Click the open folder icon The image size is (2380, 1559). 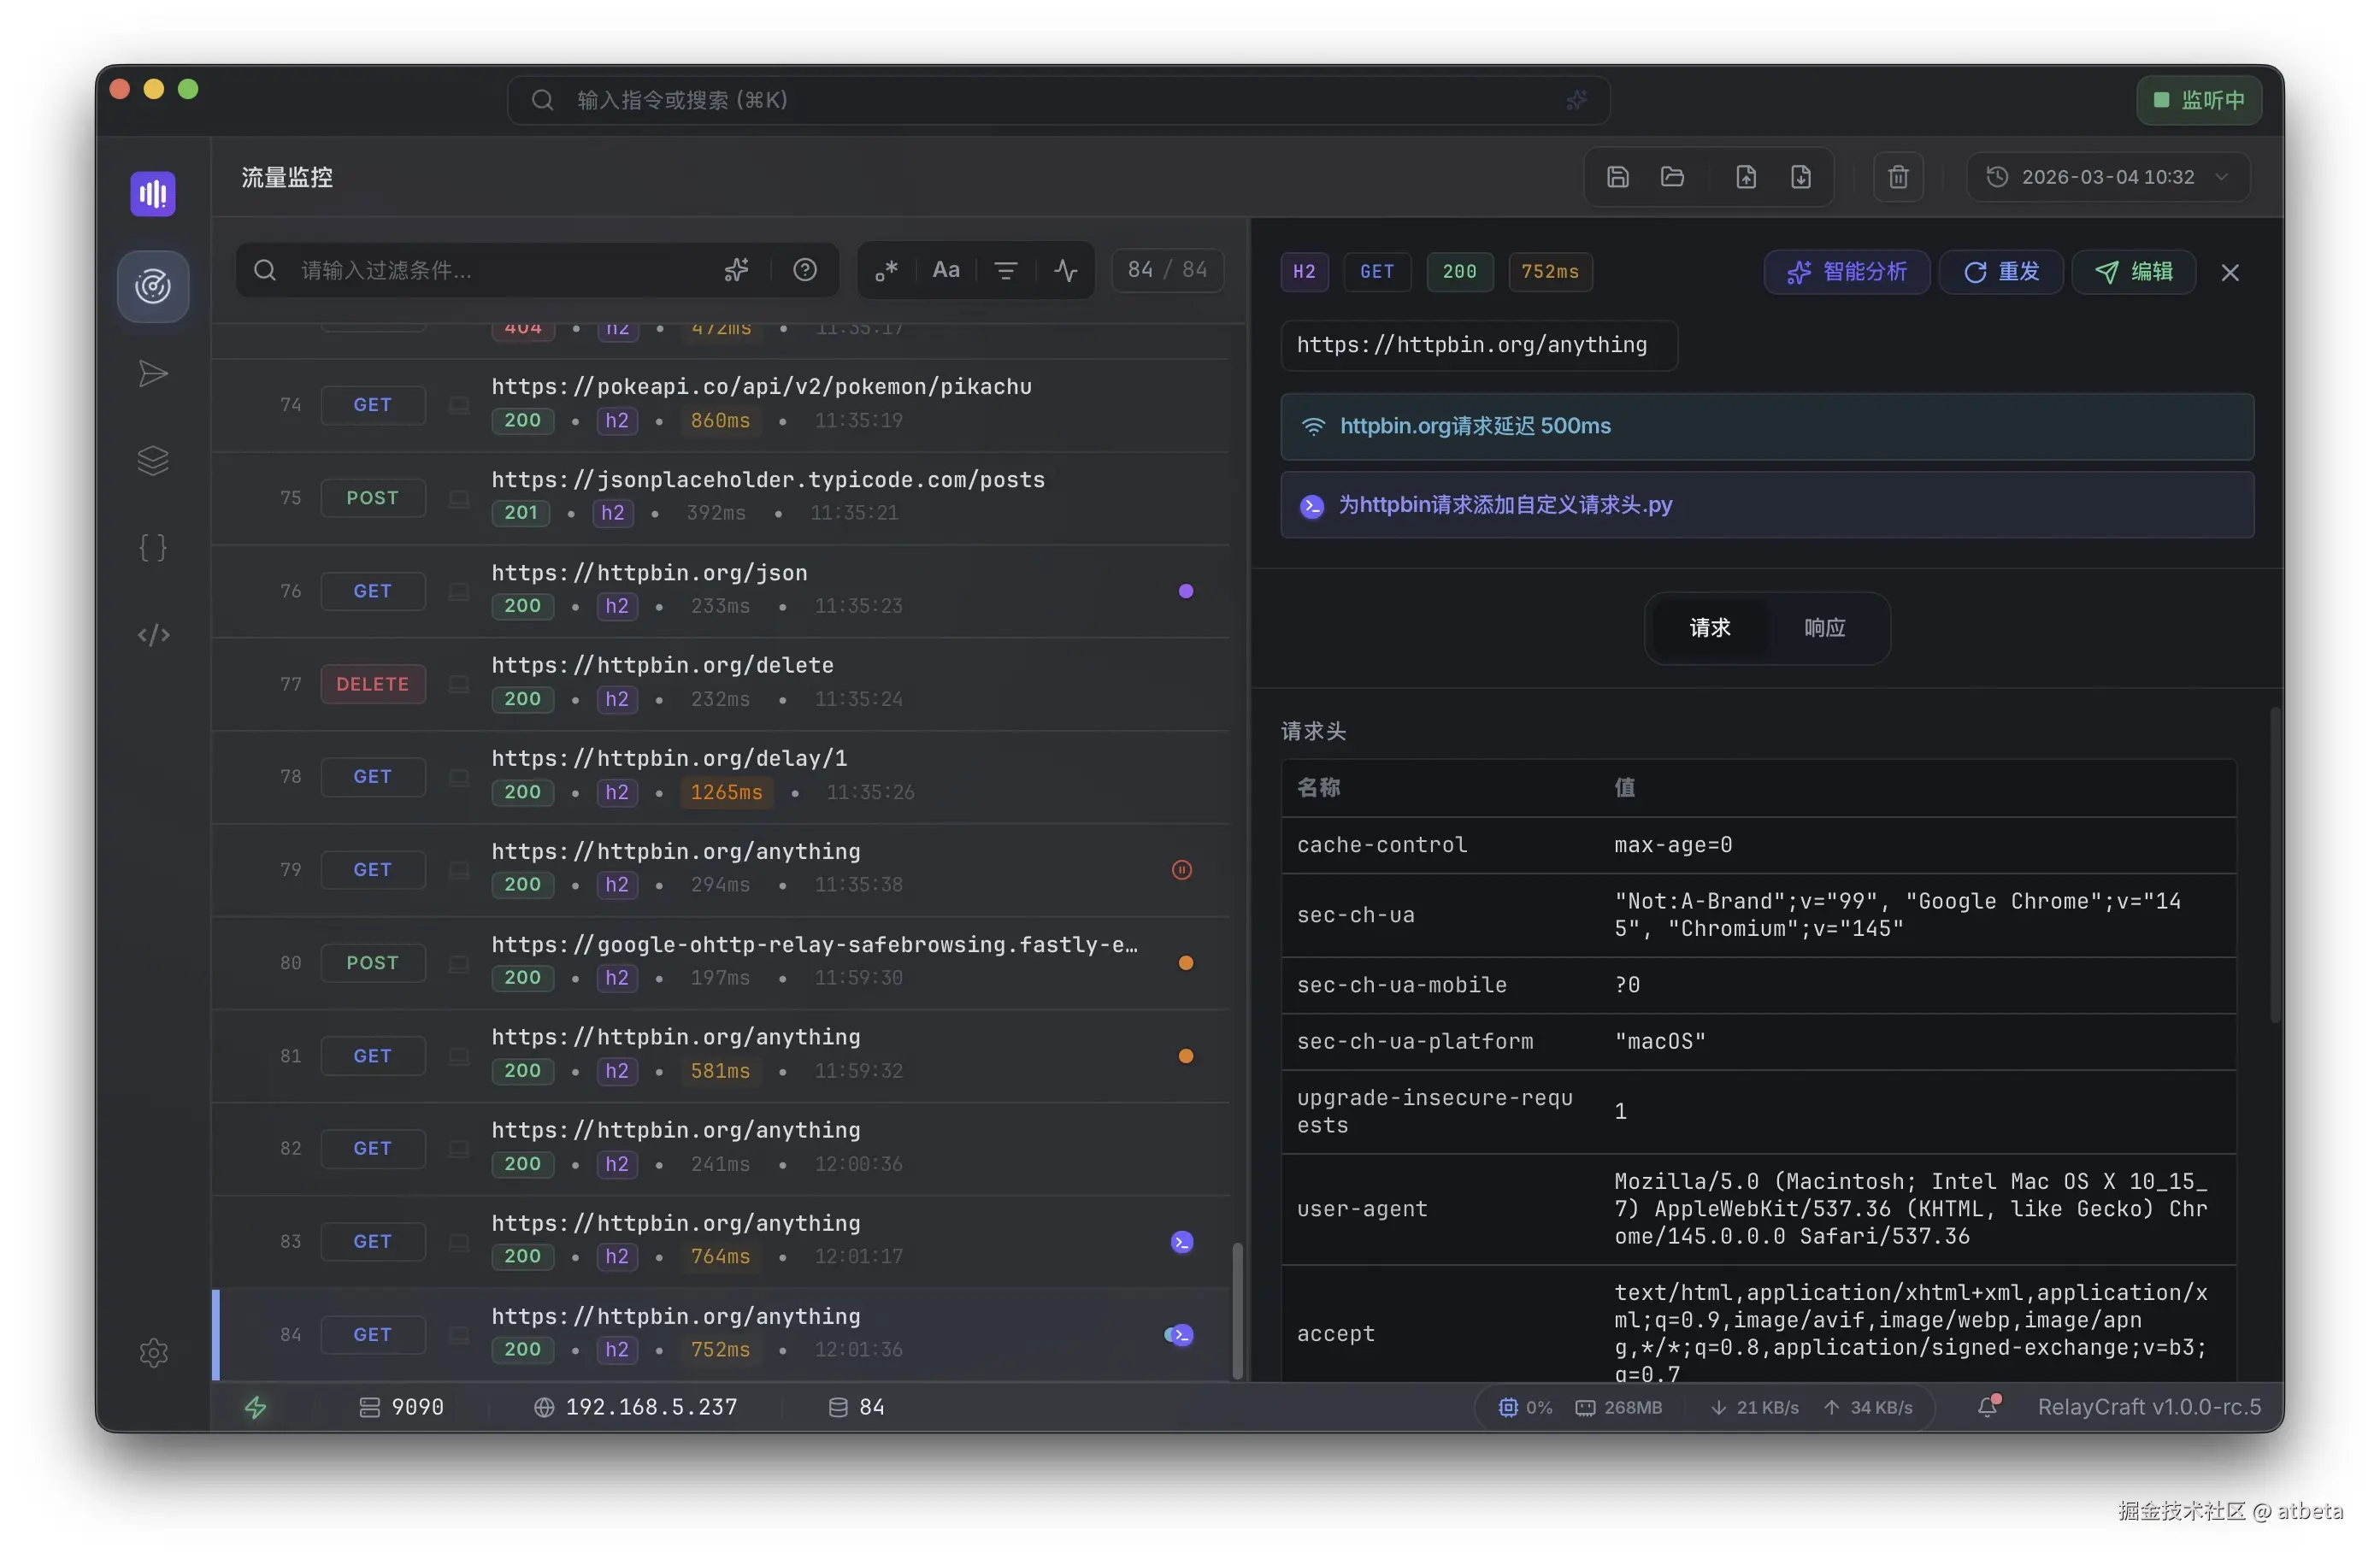click(x=1672, y=177)
